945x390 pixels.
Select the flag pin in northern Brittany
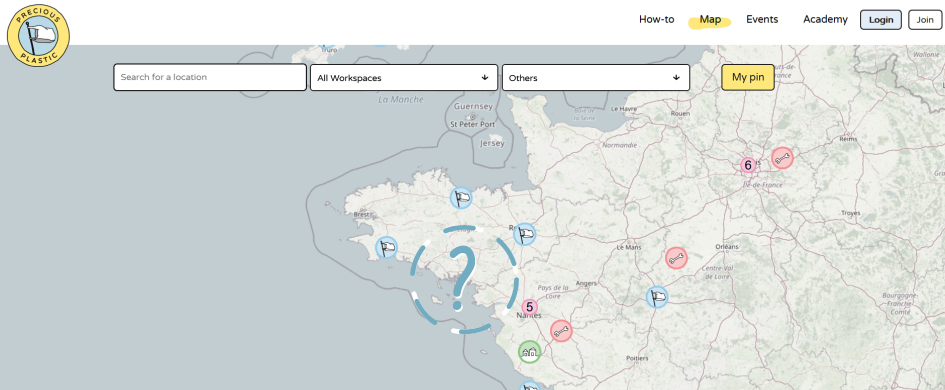pos(461,197)
